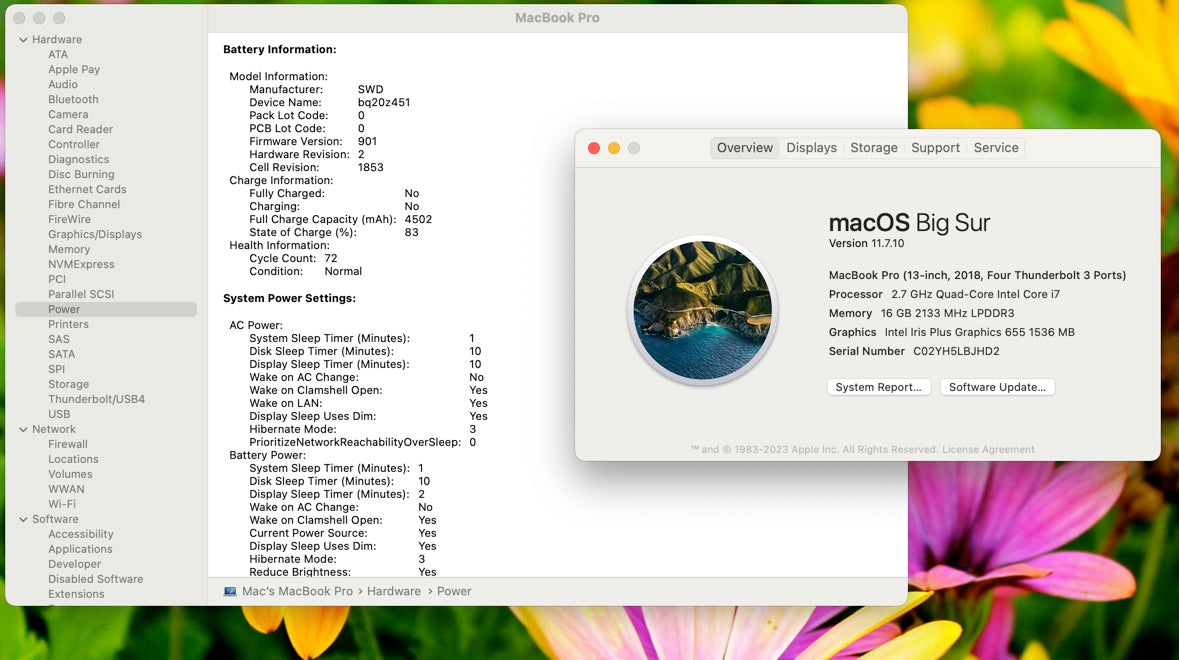Go to the Service tab

click(x=995, y=148)
